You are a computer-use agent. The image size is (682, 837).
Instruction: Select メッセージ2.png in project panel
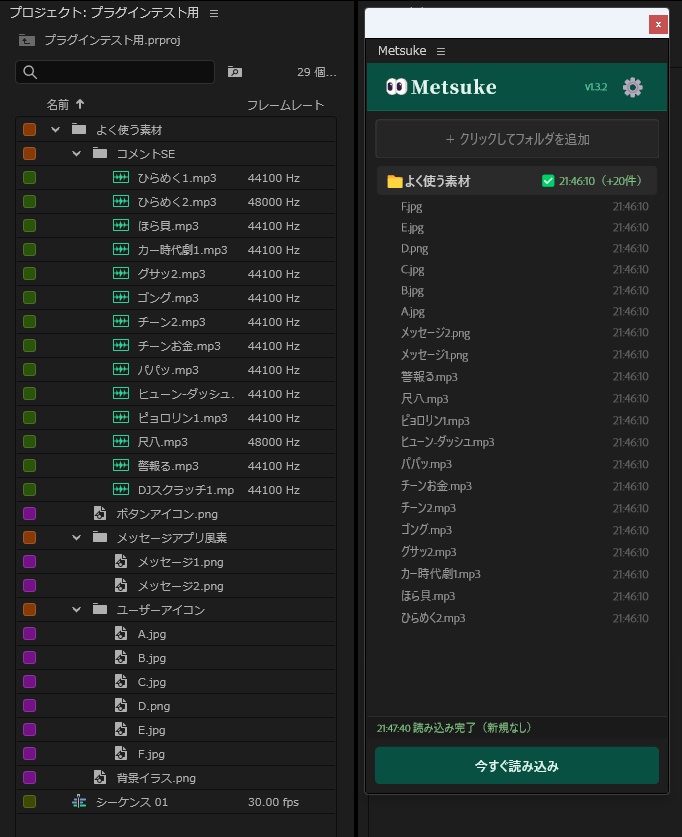point(181,586)
